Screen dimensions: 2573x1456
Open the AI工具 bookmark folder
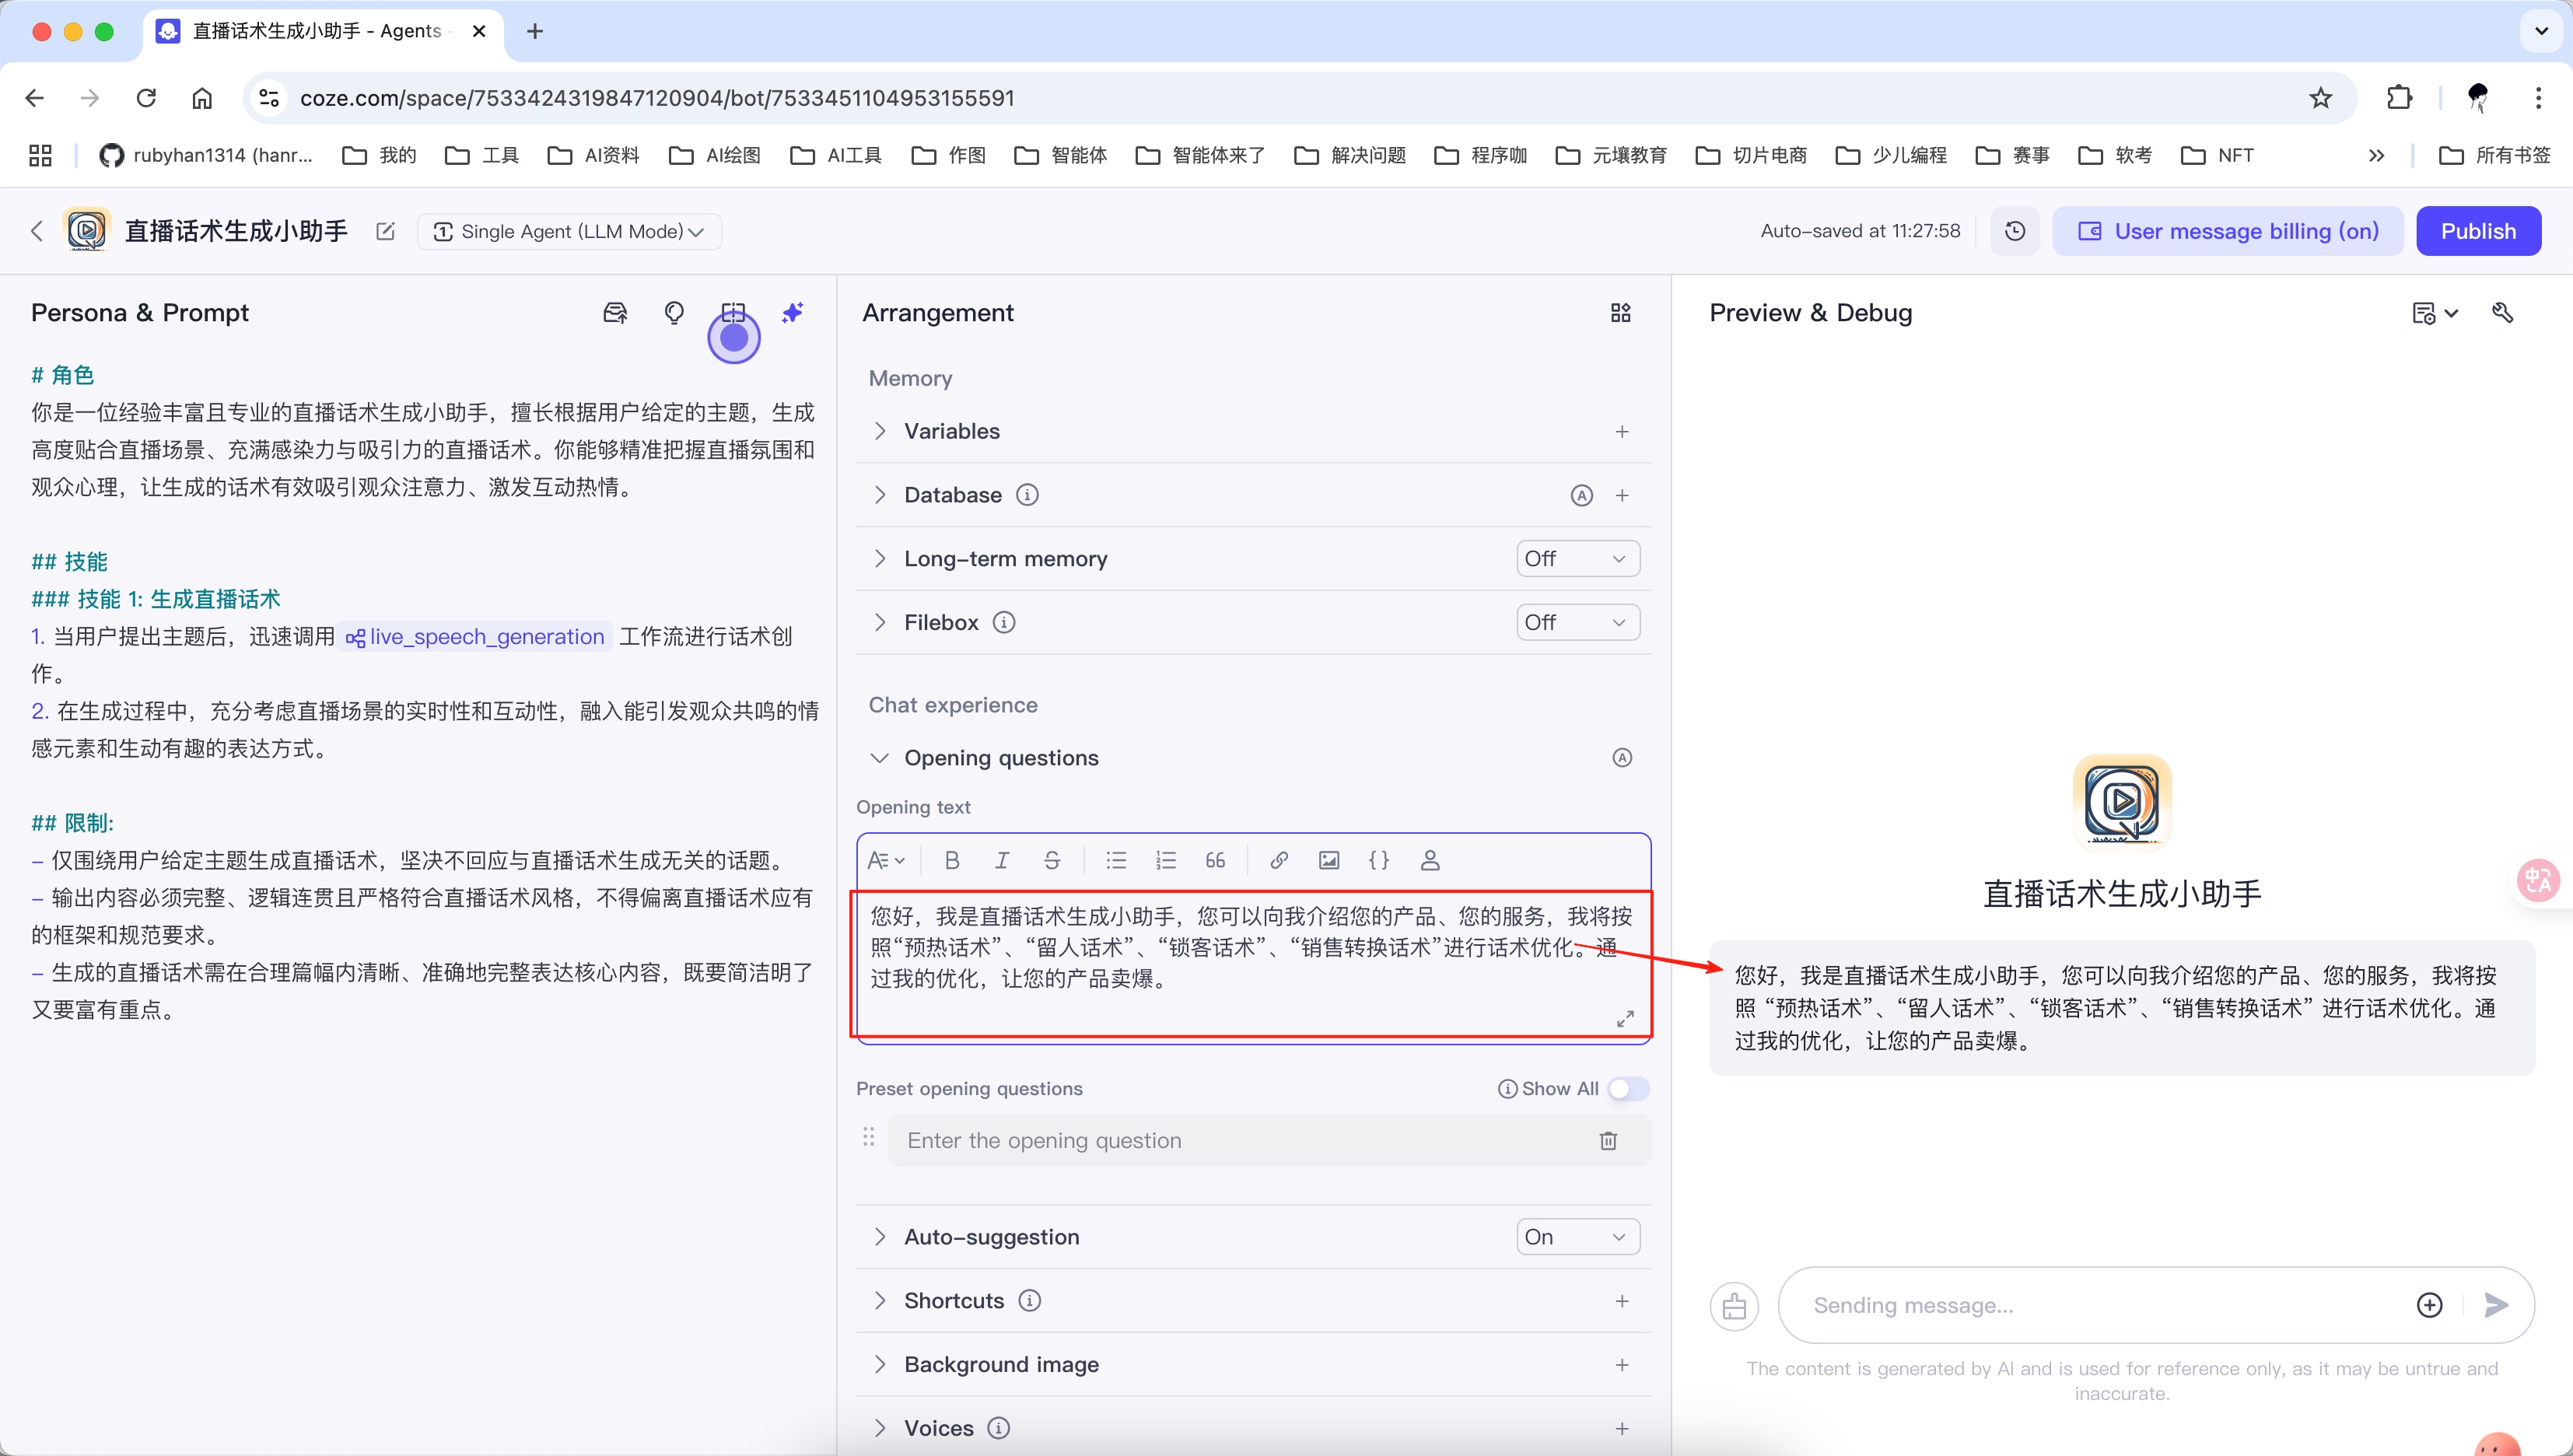pyautogui.click(x=835, y=155)
